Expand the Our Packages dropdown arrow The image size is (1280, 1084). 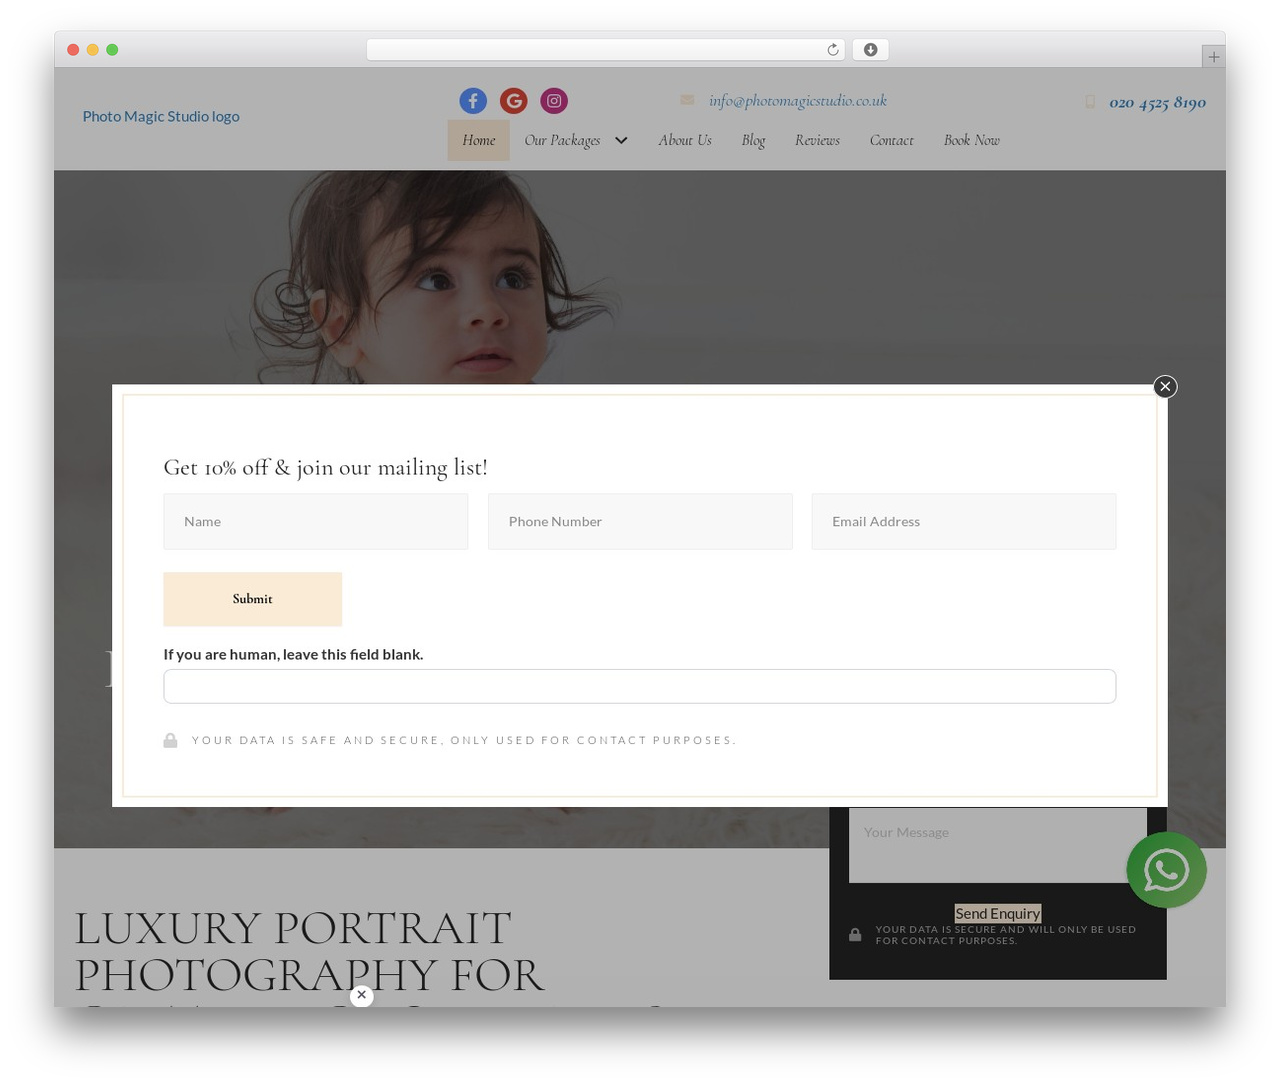point(621,140)
